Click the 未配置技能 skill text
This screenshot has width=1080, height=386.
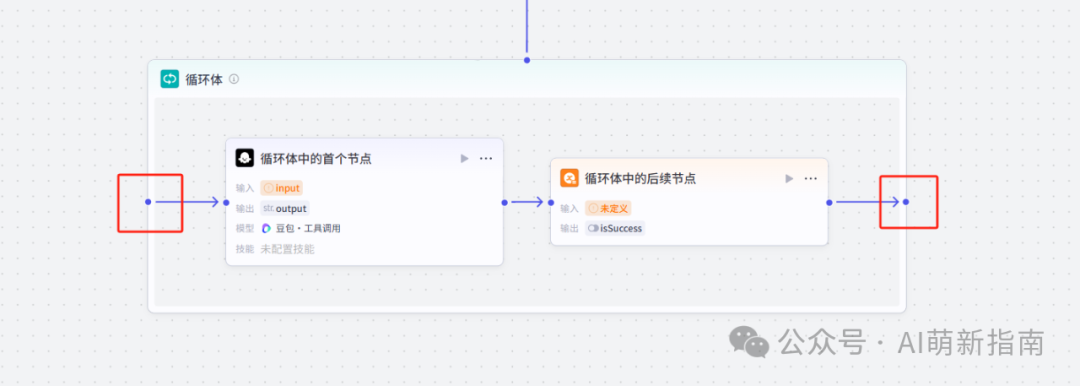coord(287,249)
